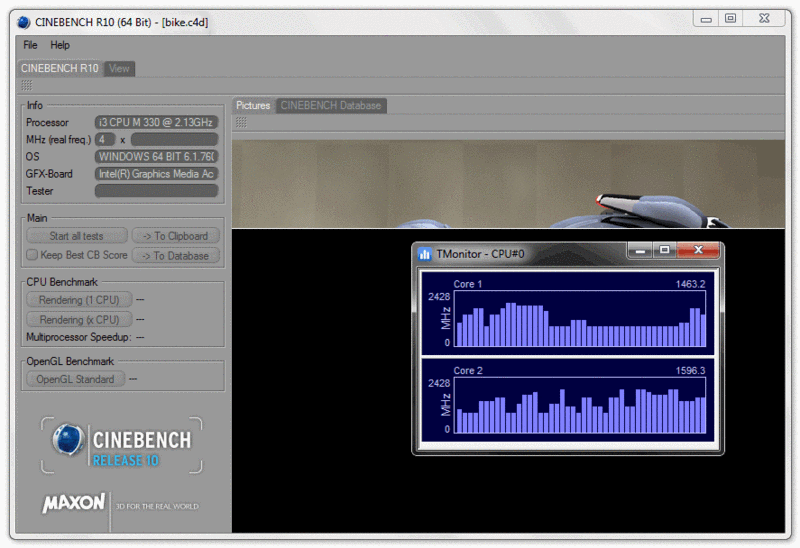
Task: Click the empty MHz real frequency field
Action: 174,139
